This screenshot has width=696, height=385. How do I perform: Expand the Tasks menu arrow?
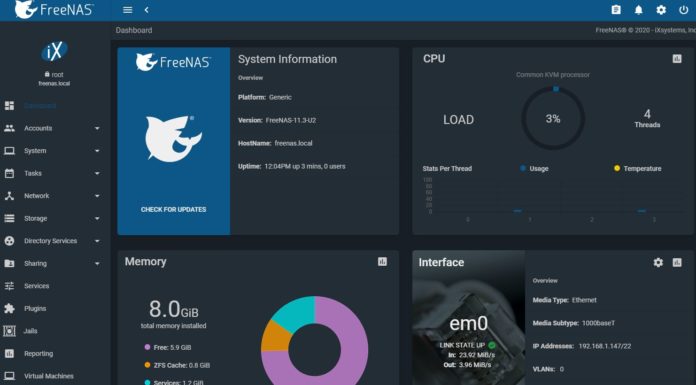click(x=97, y=173)
